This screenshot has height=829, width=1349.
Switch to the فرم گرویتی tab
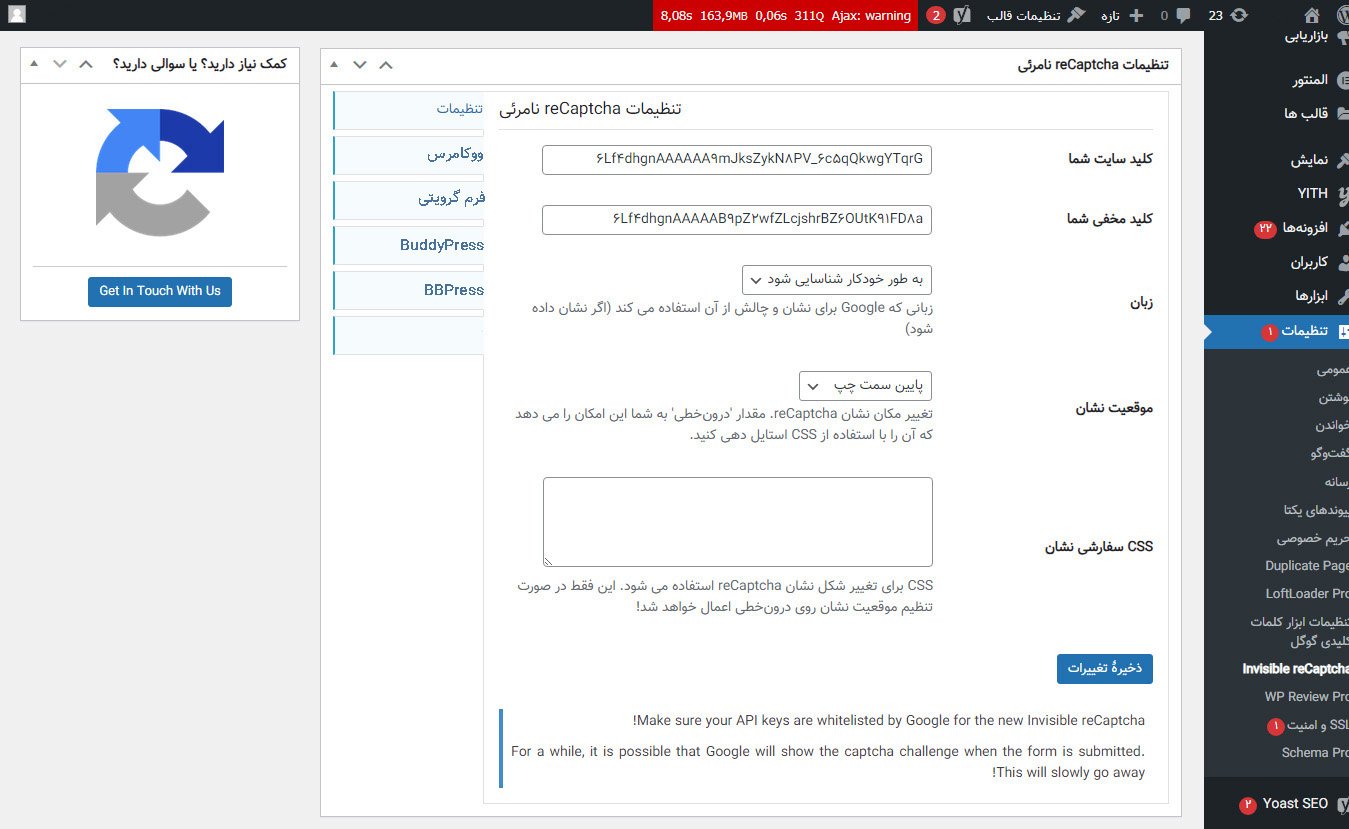[408, 199]
